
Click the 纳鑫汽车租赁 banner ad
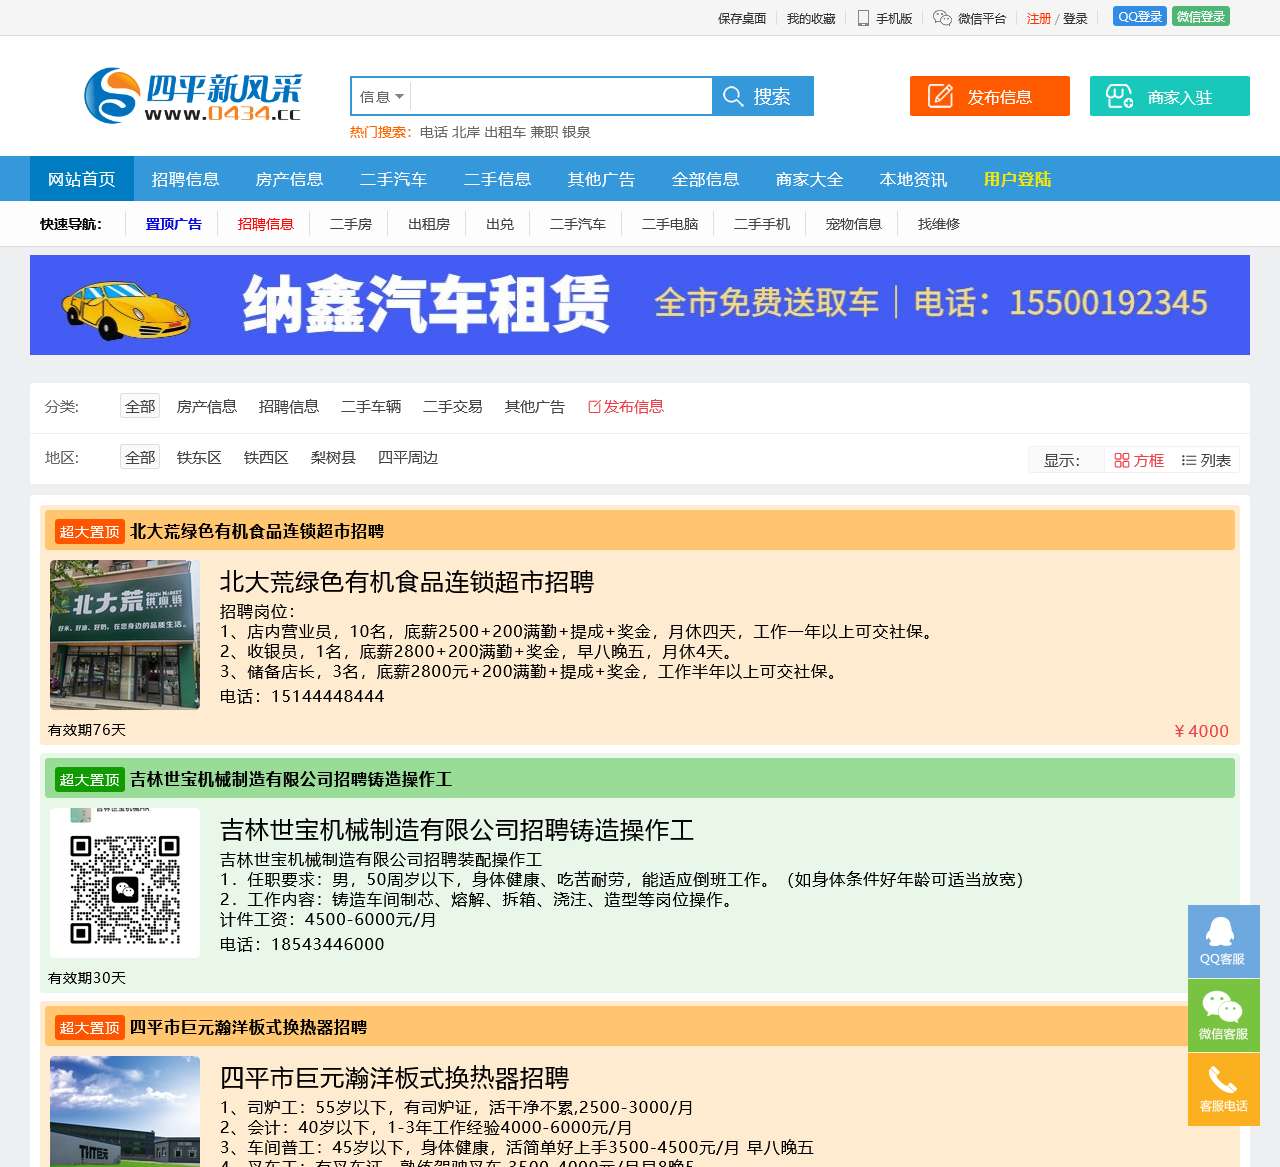[x=640, y=305]
